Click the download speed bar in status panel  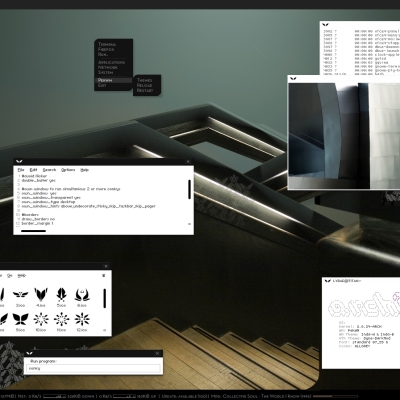tap(55, 396)
